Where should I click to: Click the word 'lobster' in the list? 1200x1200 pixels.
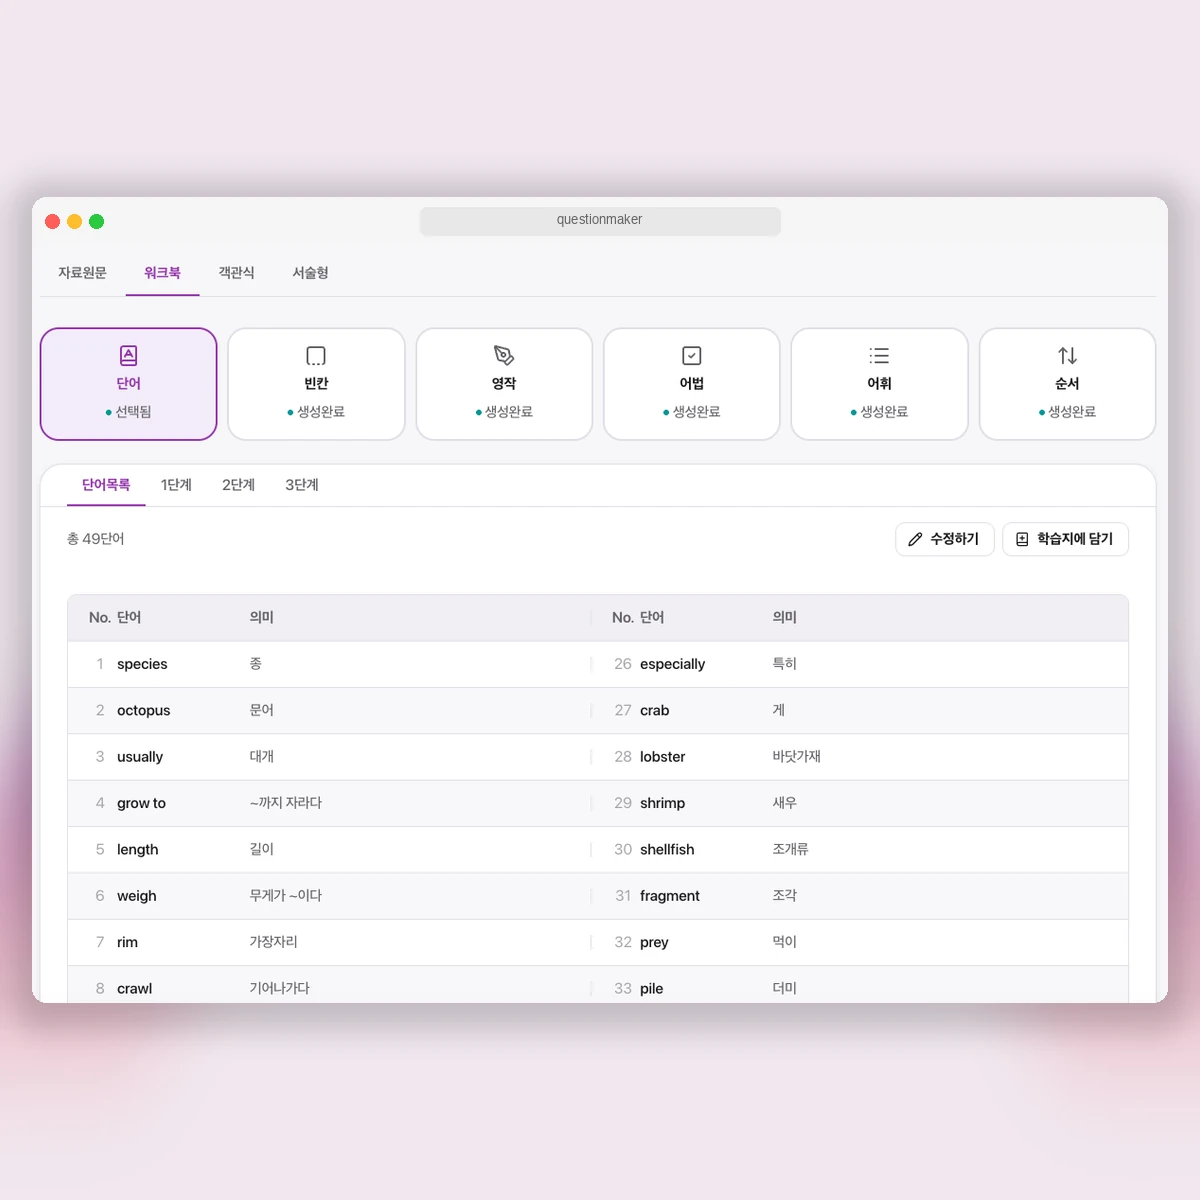[662, 757]
